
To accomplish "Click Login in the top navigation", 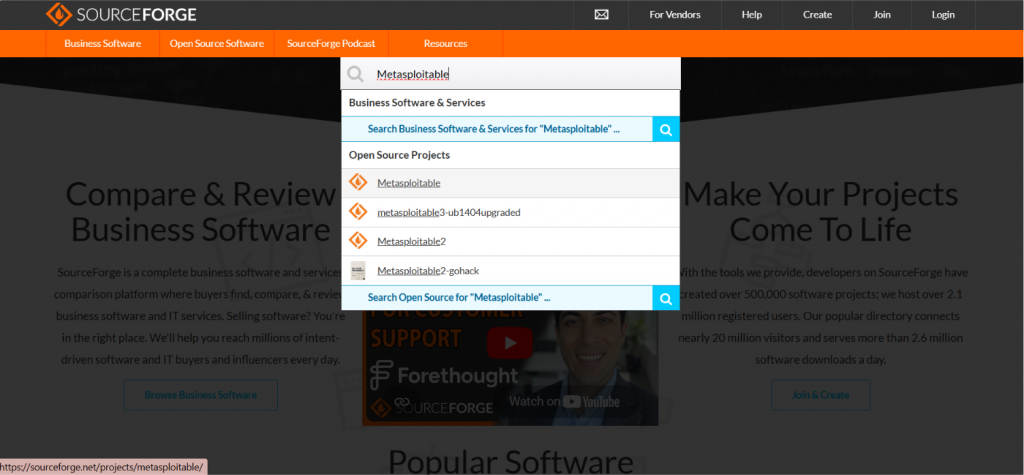I will [943, 14].
